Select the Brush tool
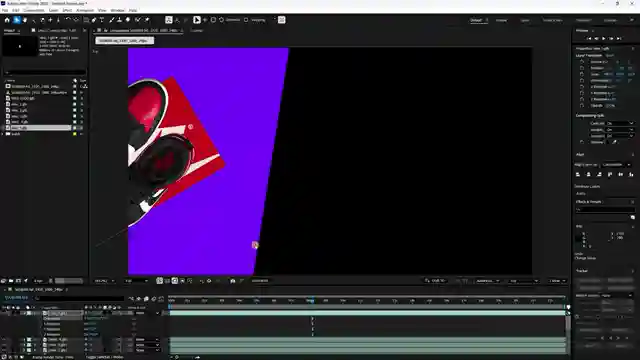This screenshot has width=640, height=360. tap(111, 20)
